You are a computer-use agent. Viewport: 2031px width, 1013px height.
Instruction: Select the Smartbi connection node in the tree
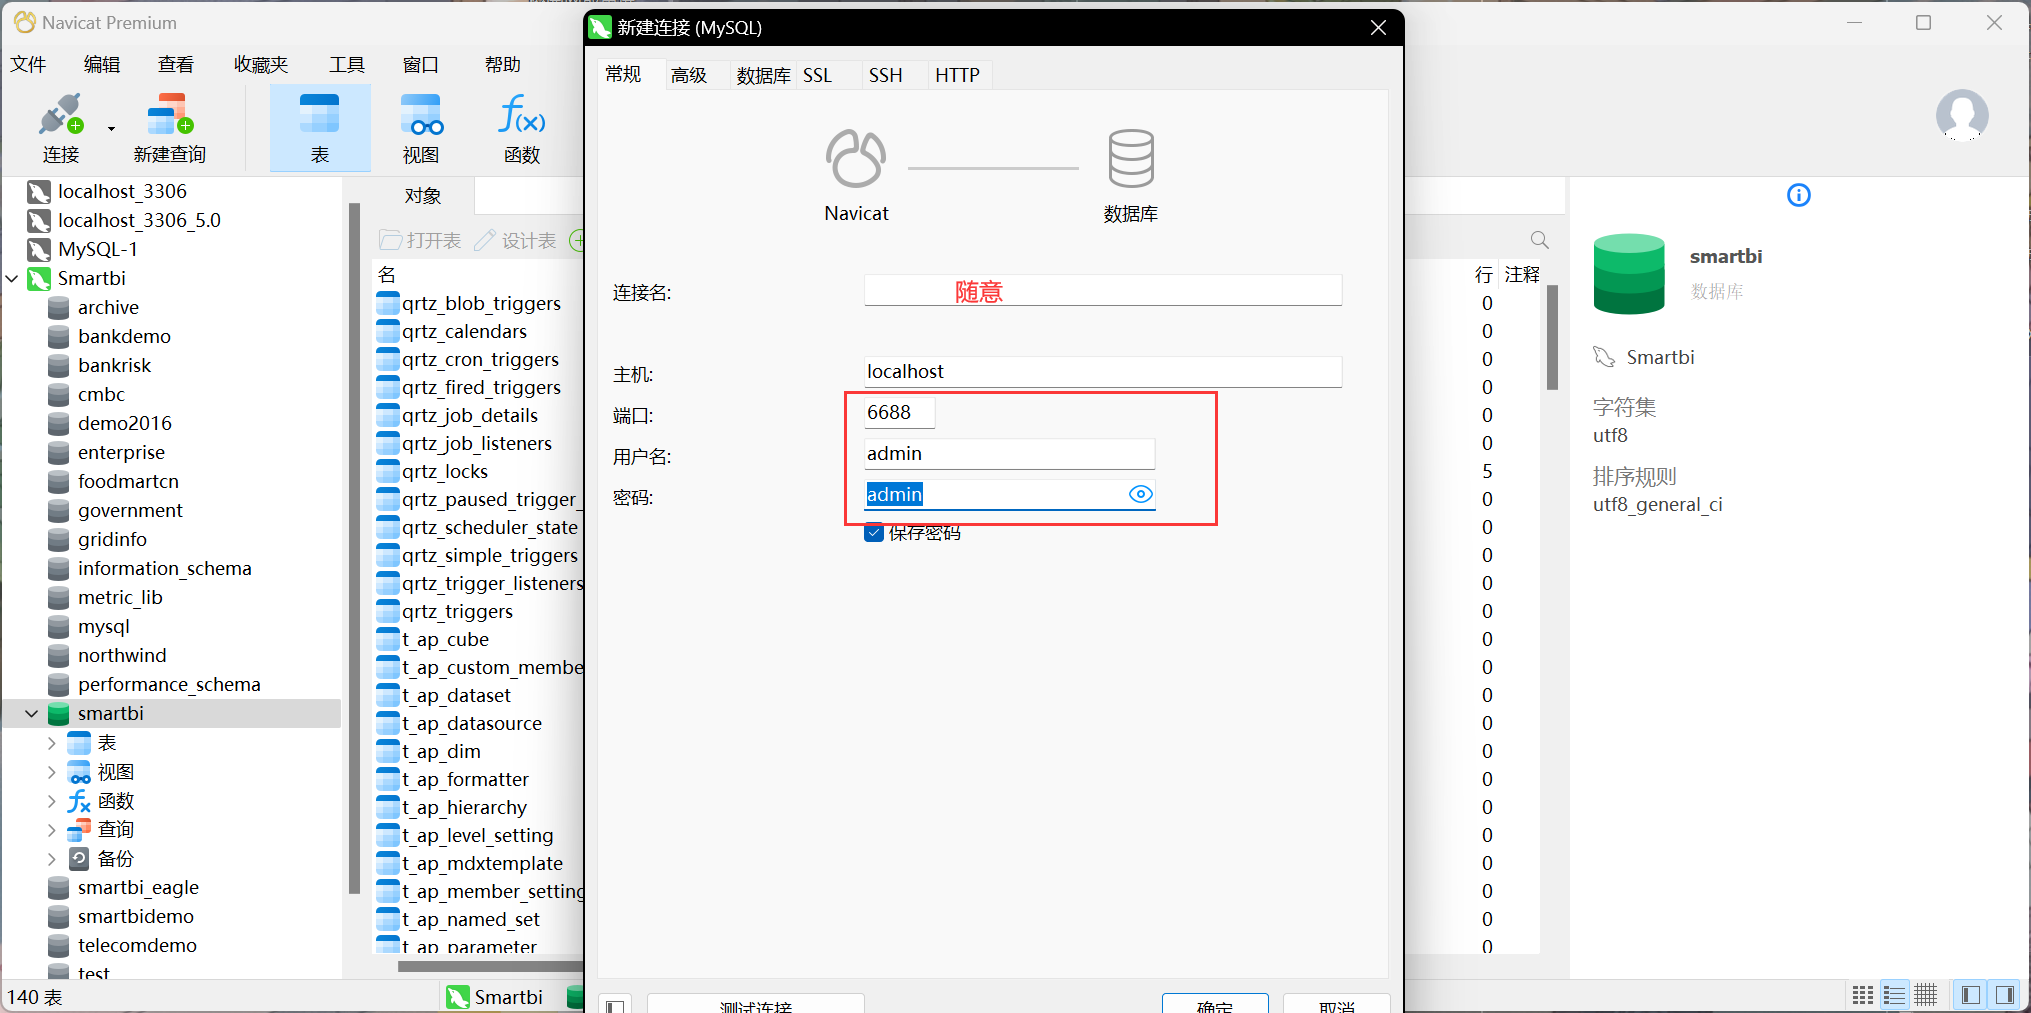click(x=92, y=278)
